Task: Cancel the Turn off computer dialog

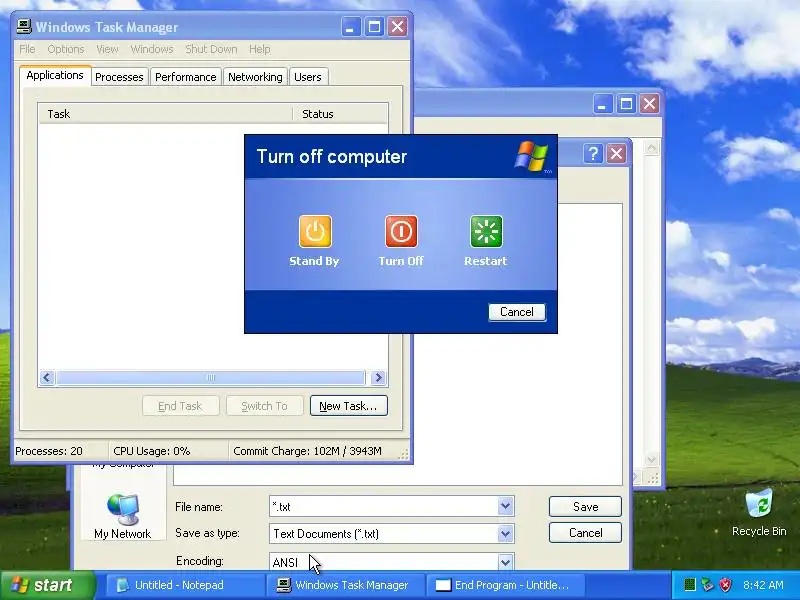Action: coord(517,312)
